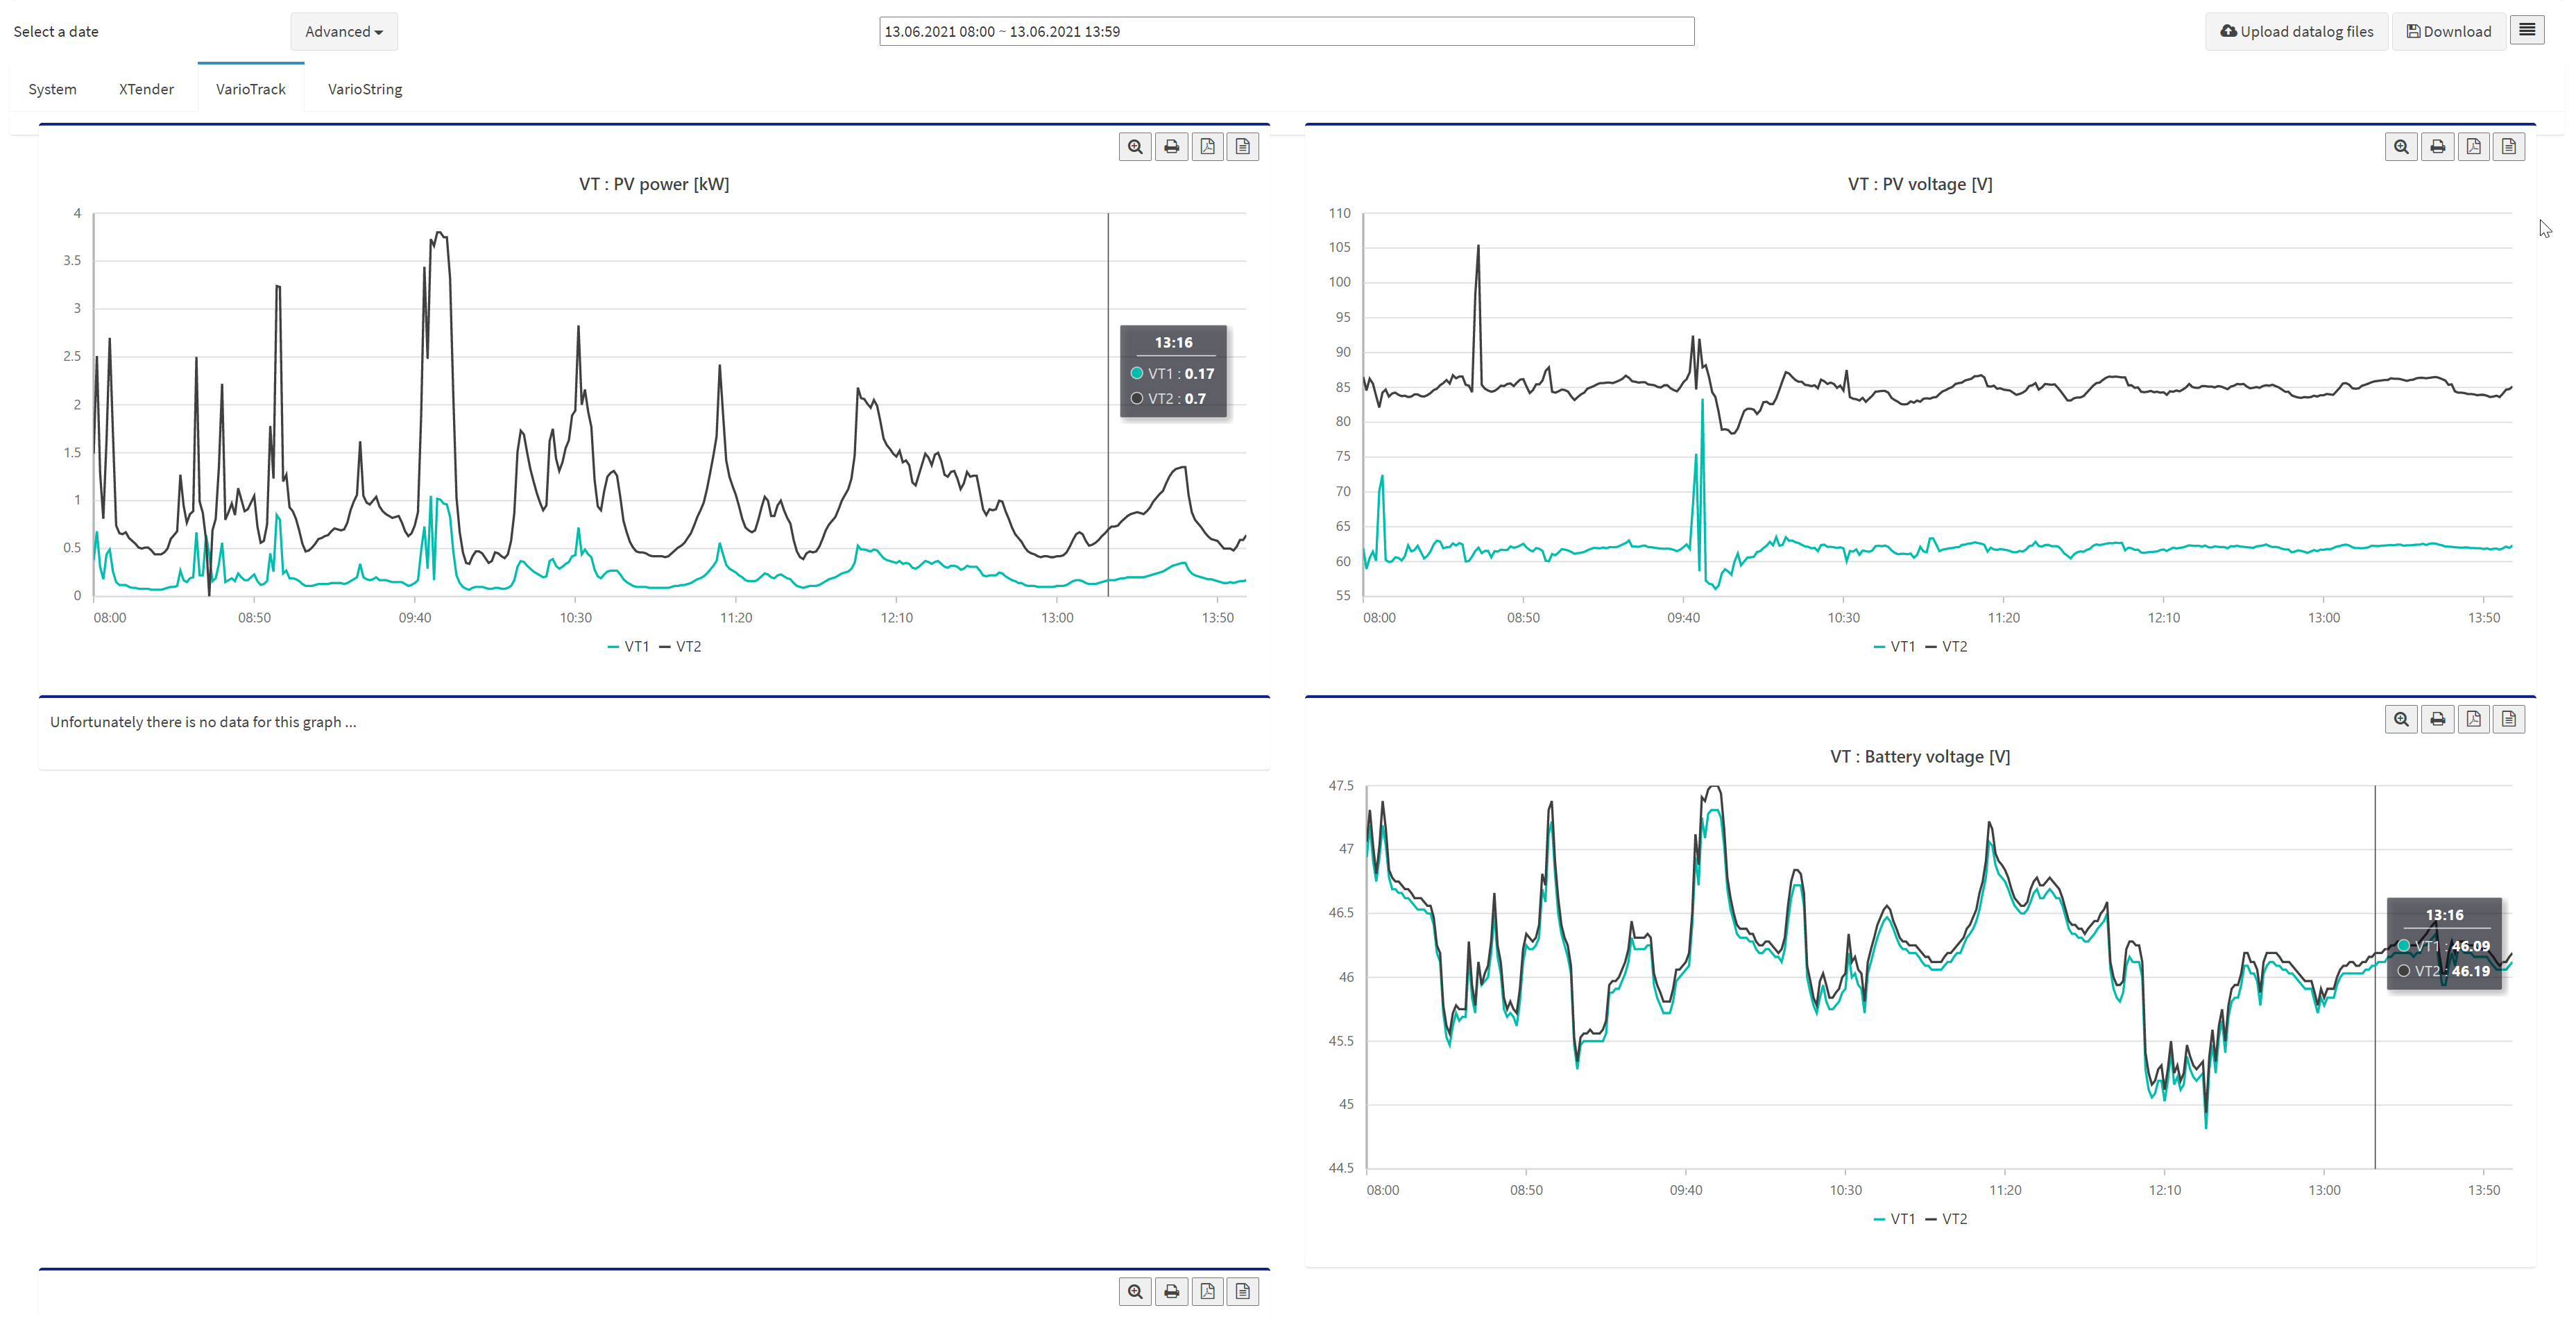This screenshot has width=2576, height=1317.
Task: Click the 'no data for this graph' message
Action: click(203, 722)
